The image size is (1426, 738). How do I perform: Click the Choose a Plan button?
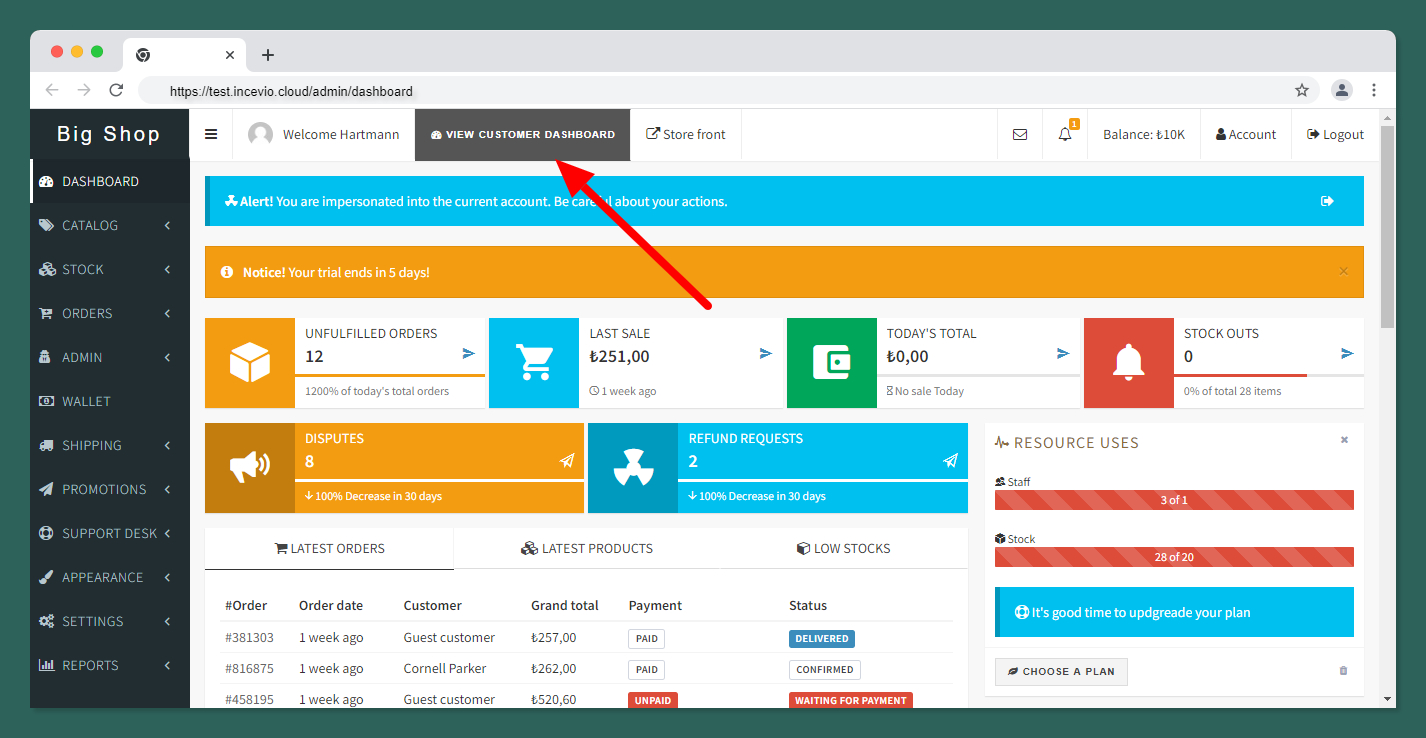pyautogui.click(x=1061, y=671)
